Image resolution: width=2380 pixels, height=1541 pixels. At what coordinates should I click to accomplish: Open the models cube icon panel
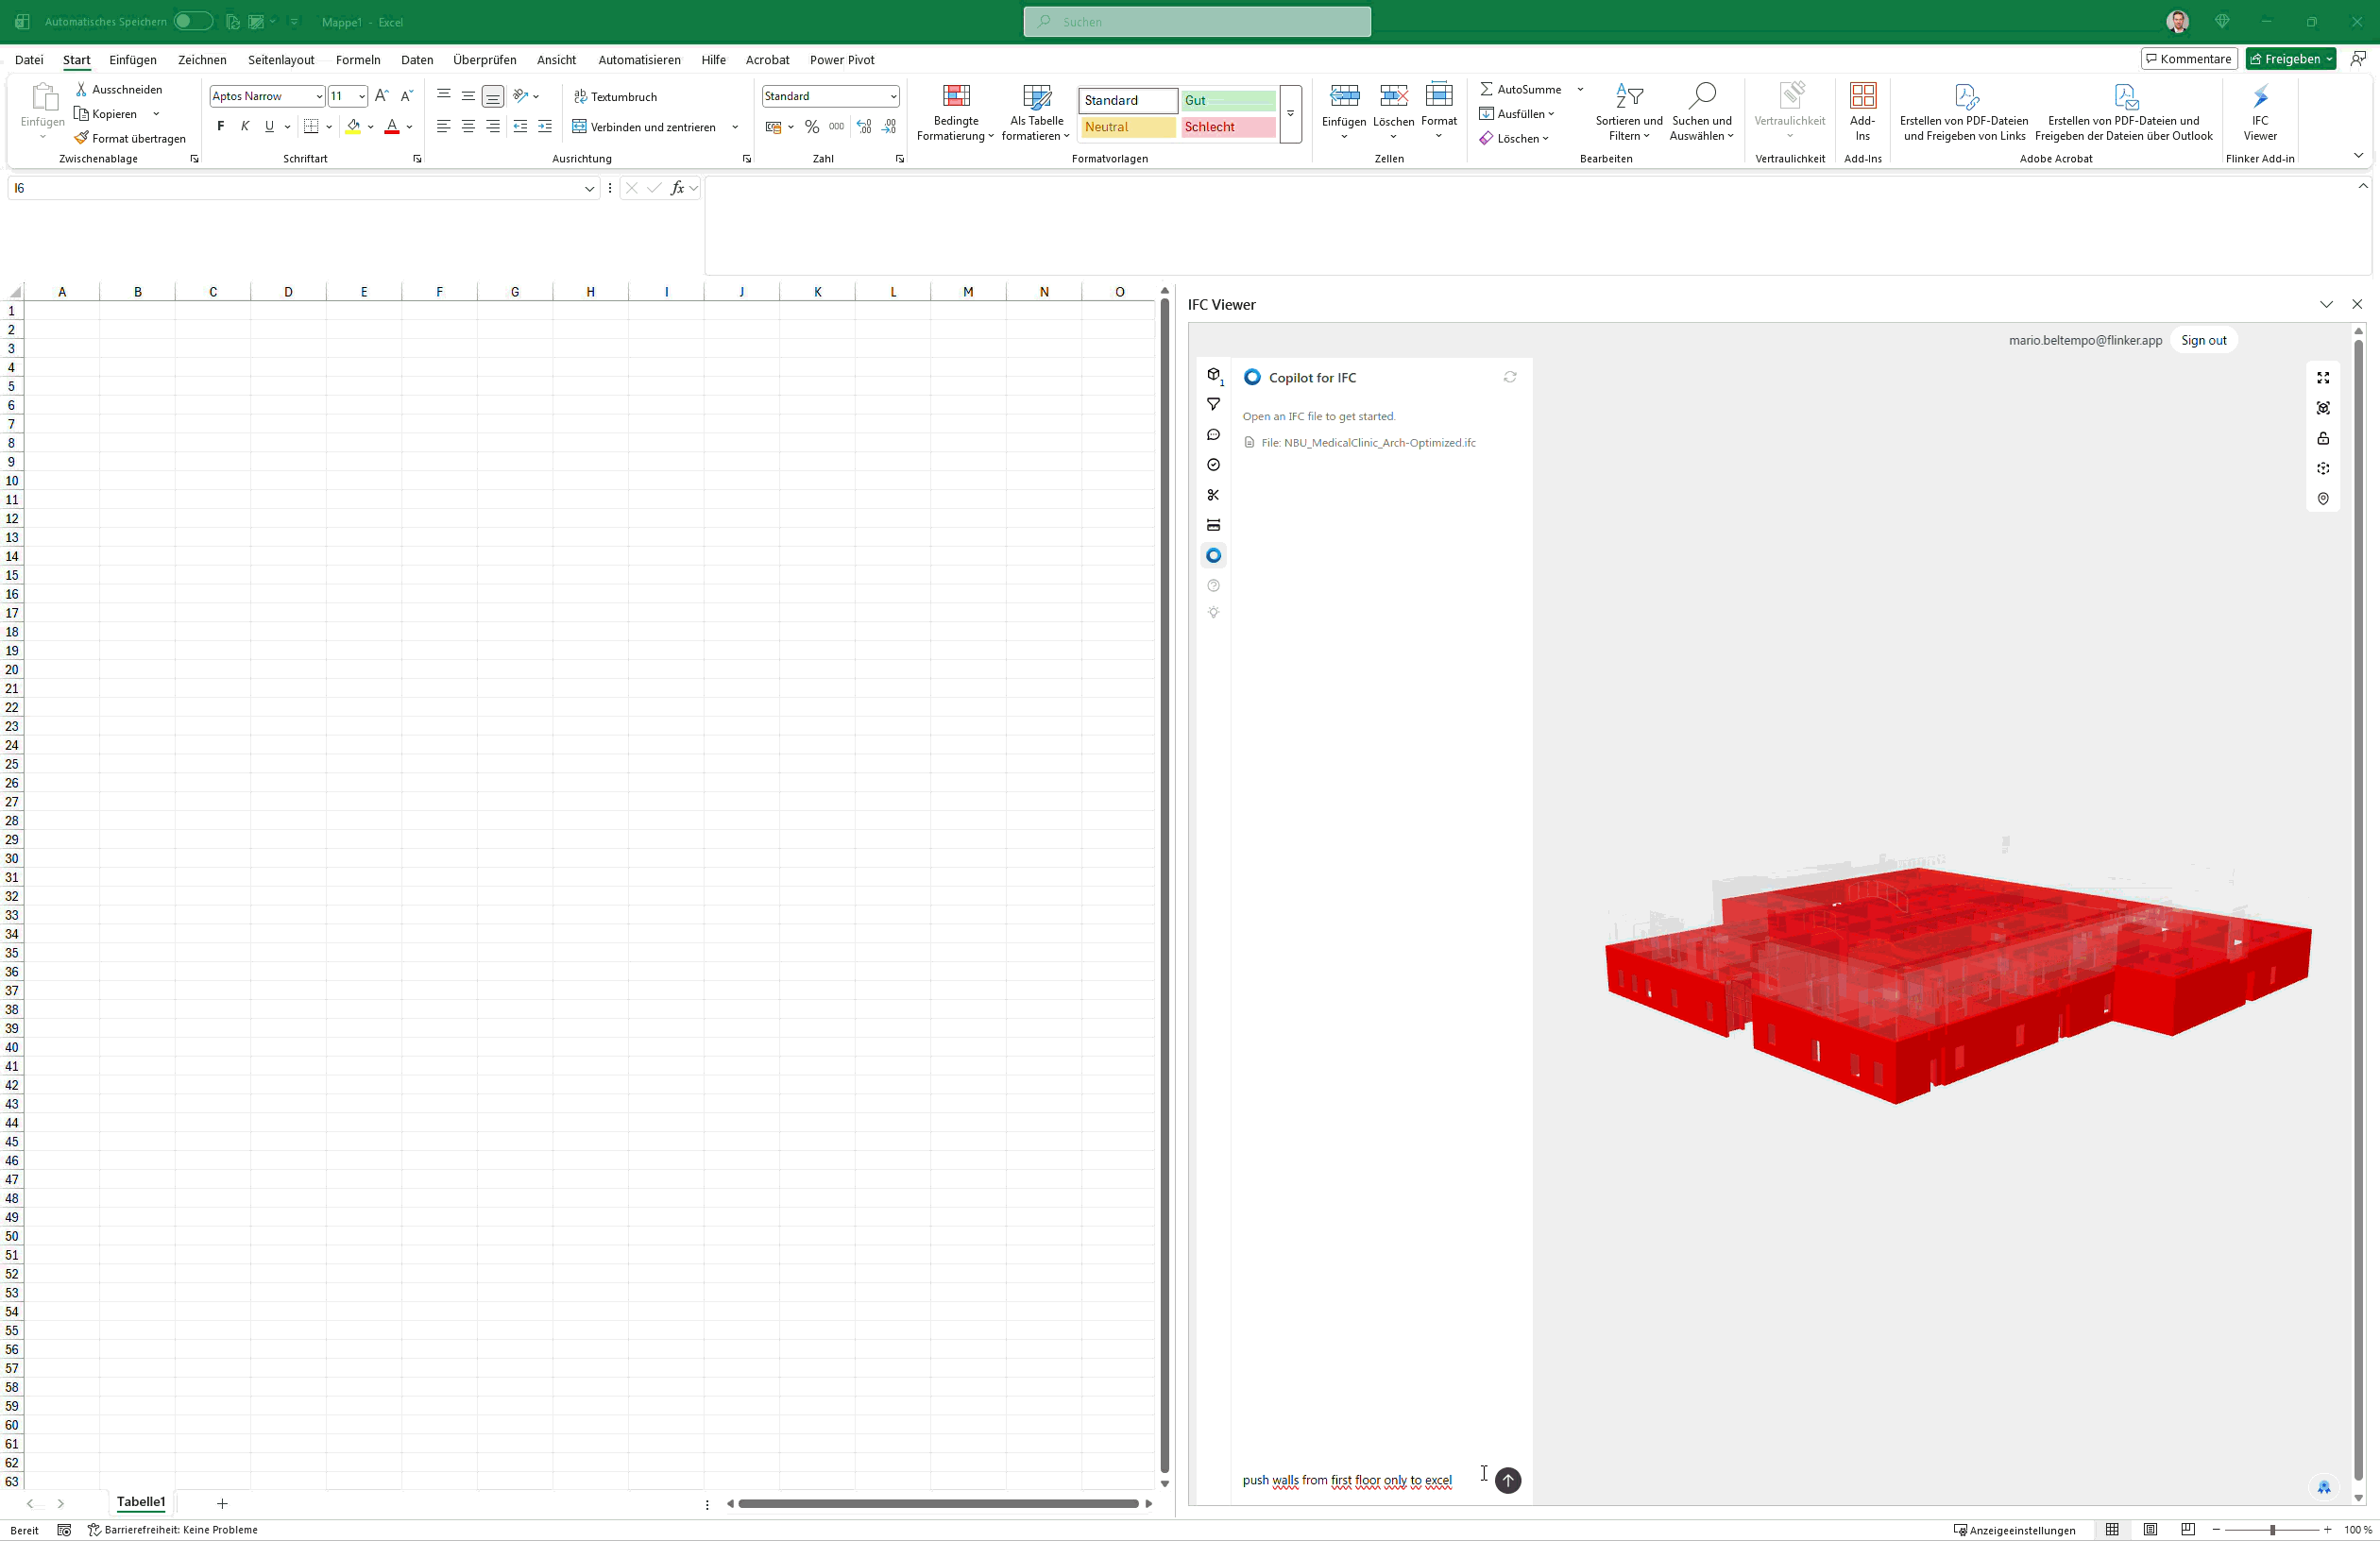pyautogui.click(x=1213, y=375)
